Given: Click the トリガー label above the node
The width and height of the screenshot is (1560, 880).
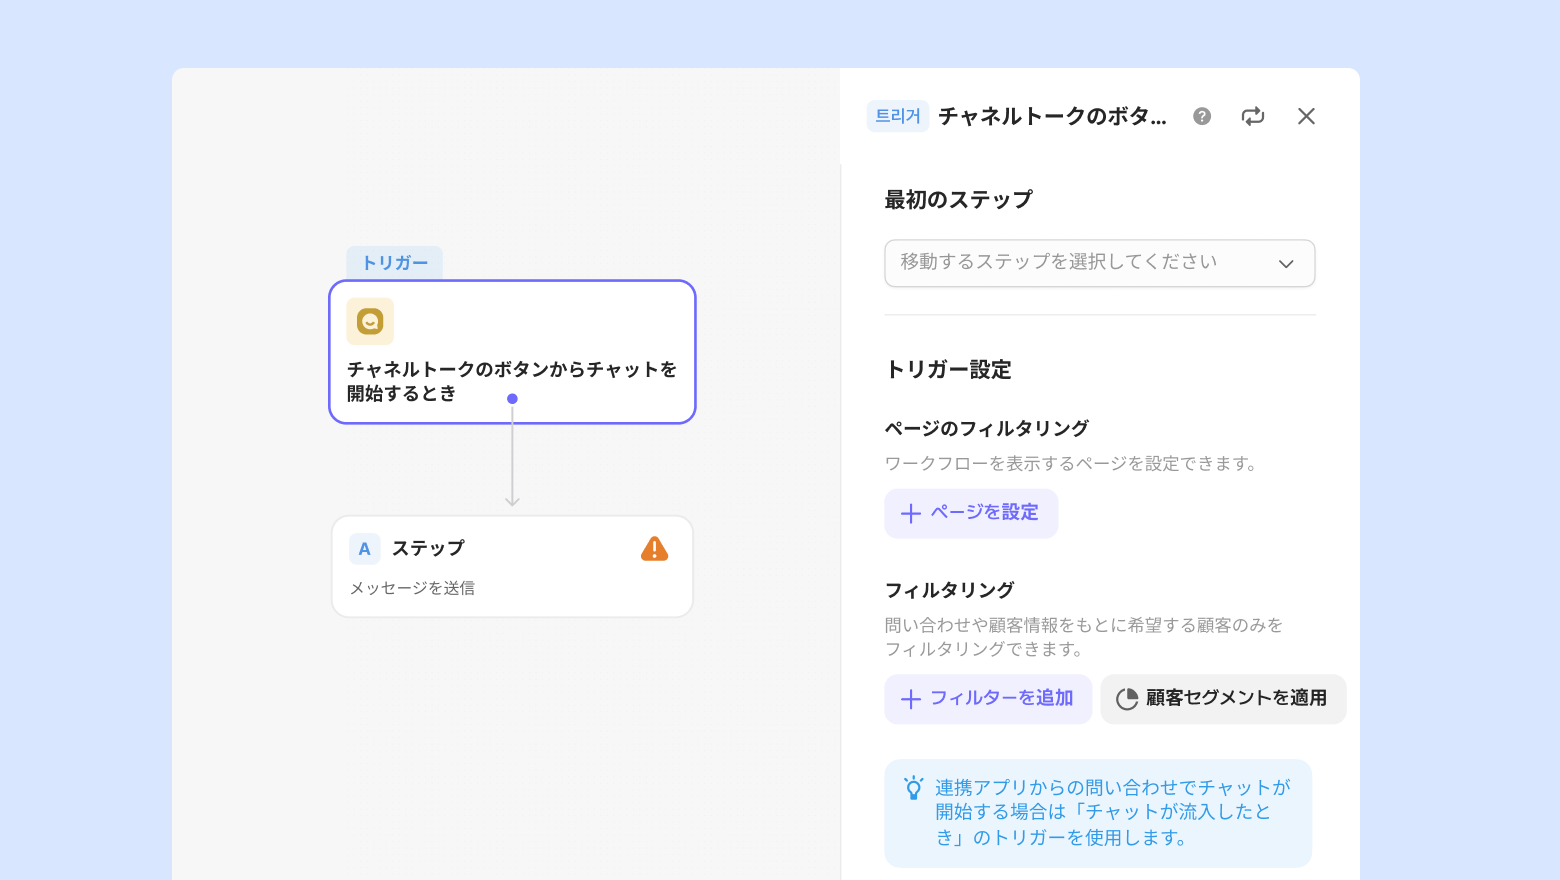Looking at the screenshot, I should tap(395, 263).
